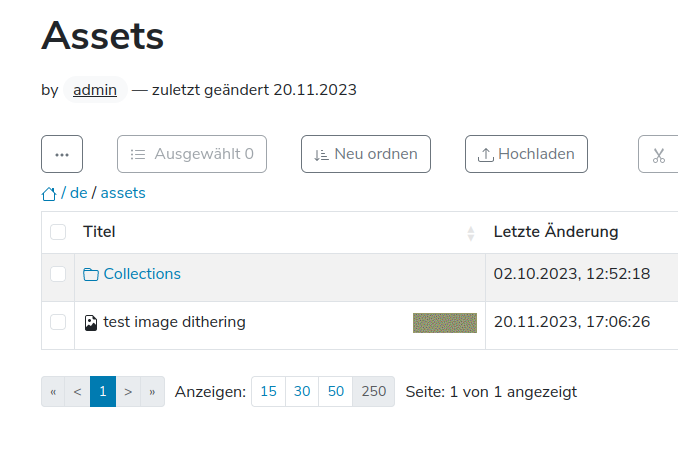Screen dimensions: 678x459
Task: Open the admin user link
Action: (95, 90)
